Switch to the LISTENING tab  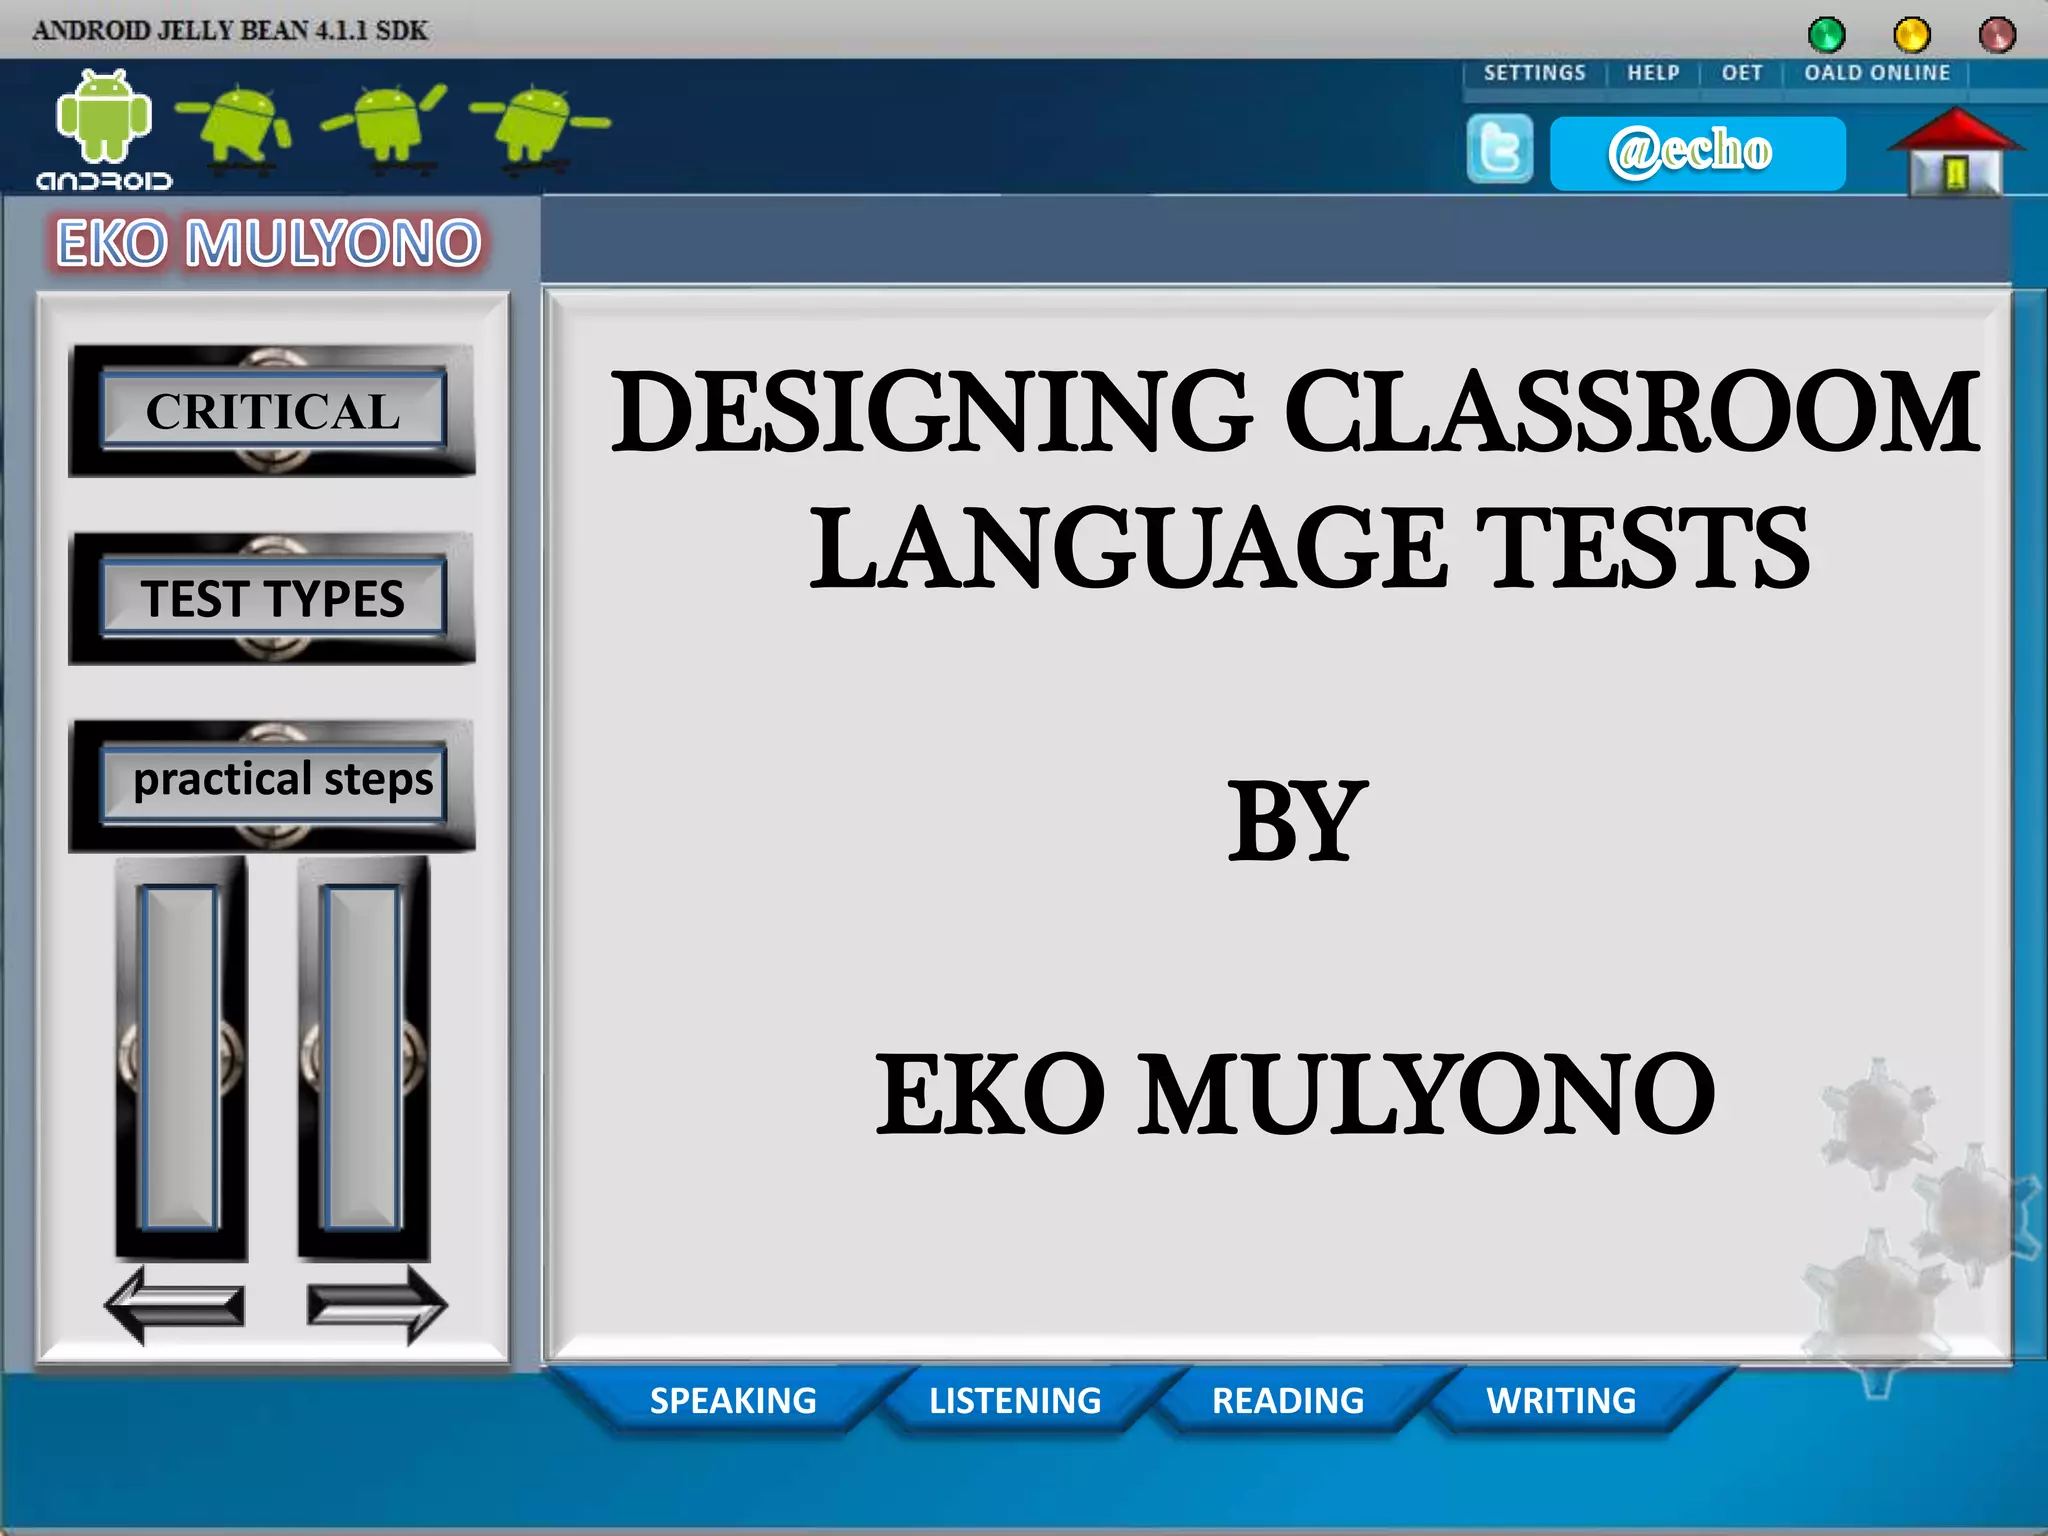pyautogui.click(x=1015, y=1400)
